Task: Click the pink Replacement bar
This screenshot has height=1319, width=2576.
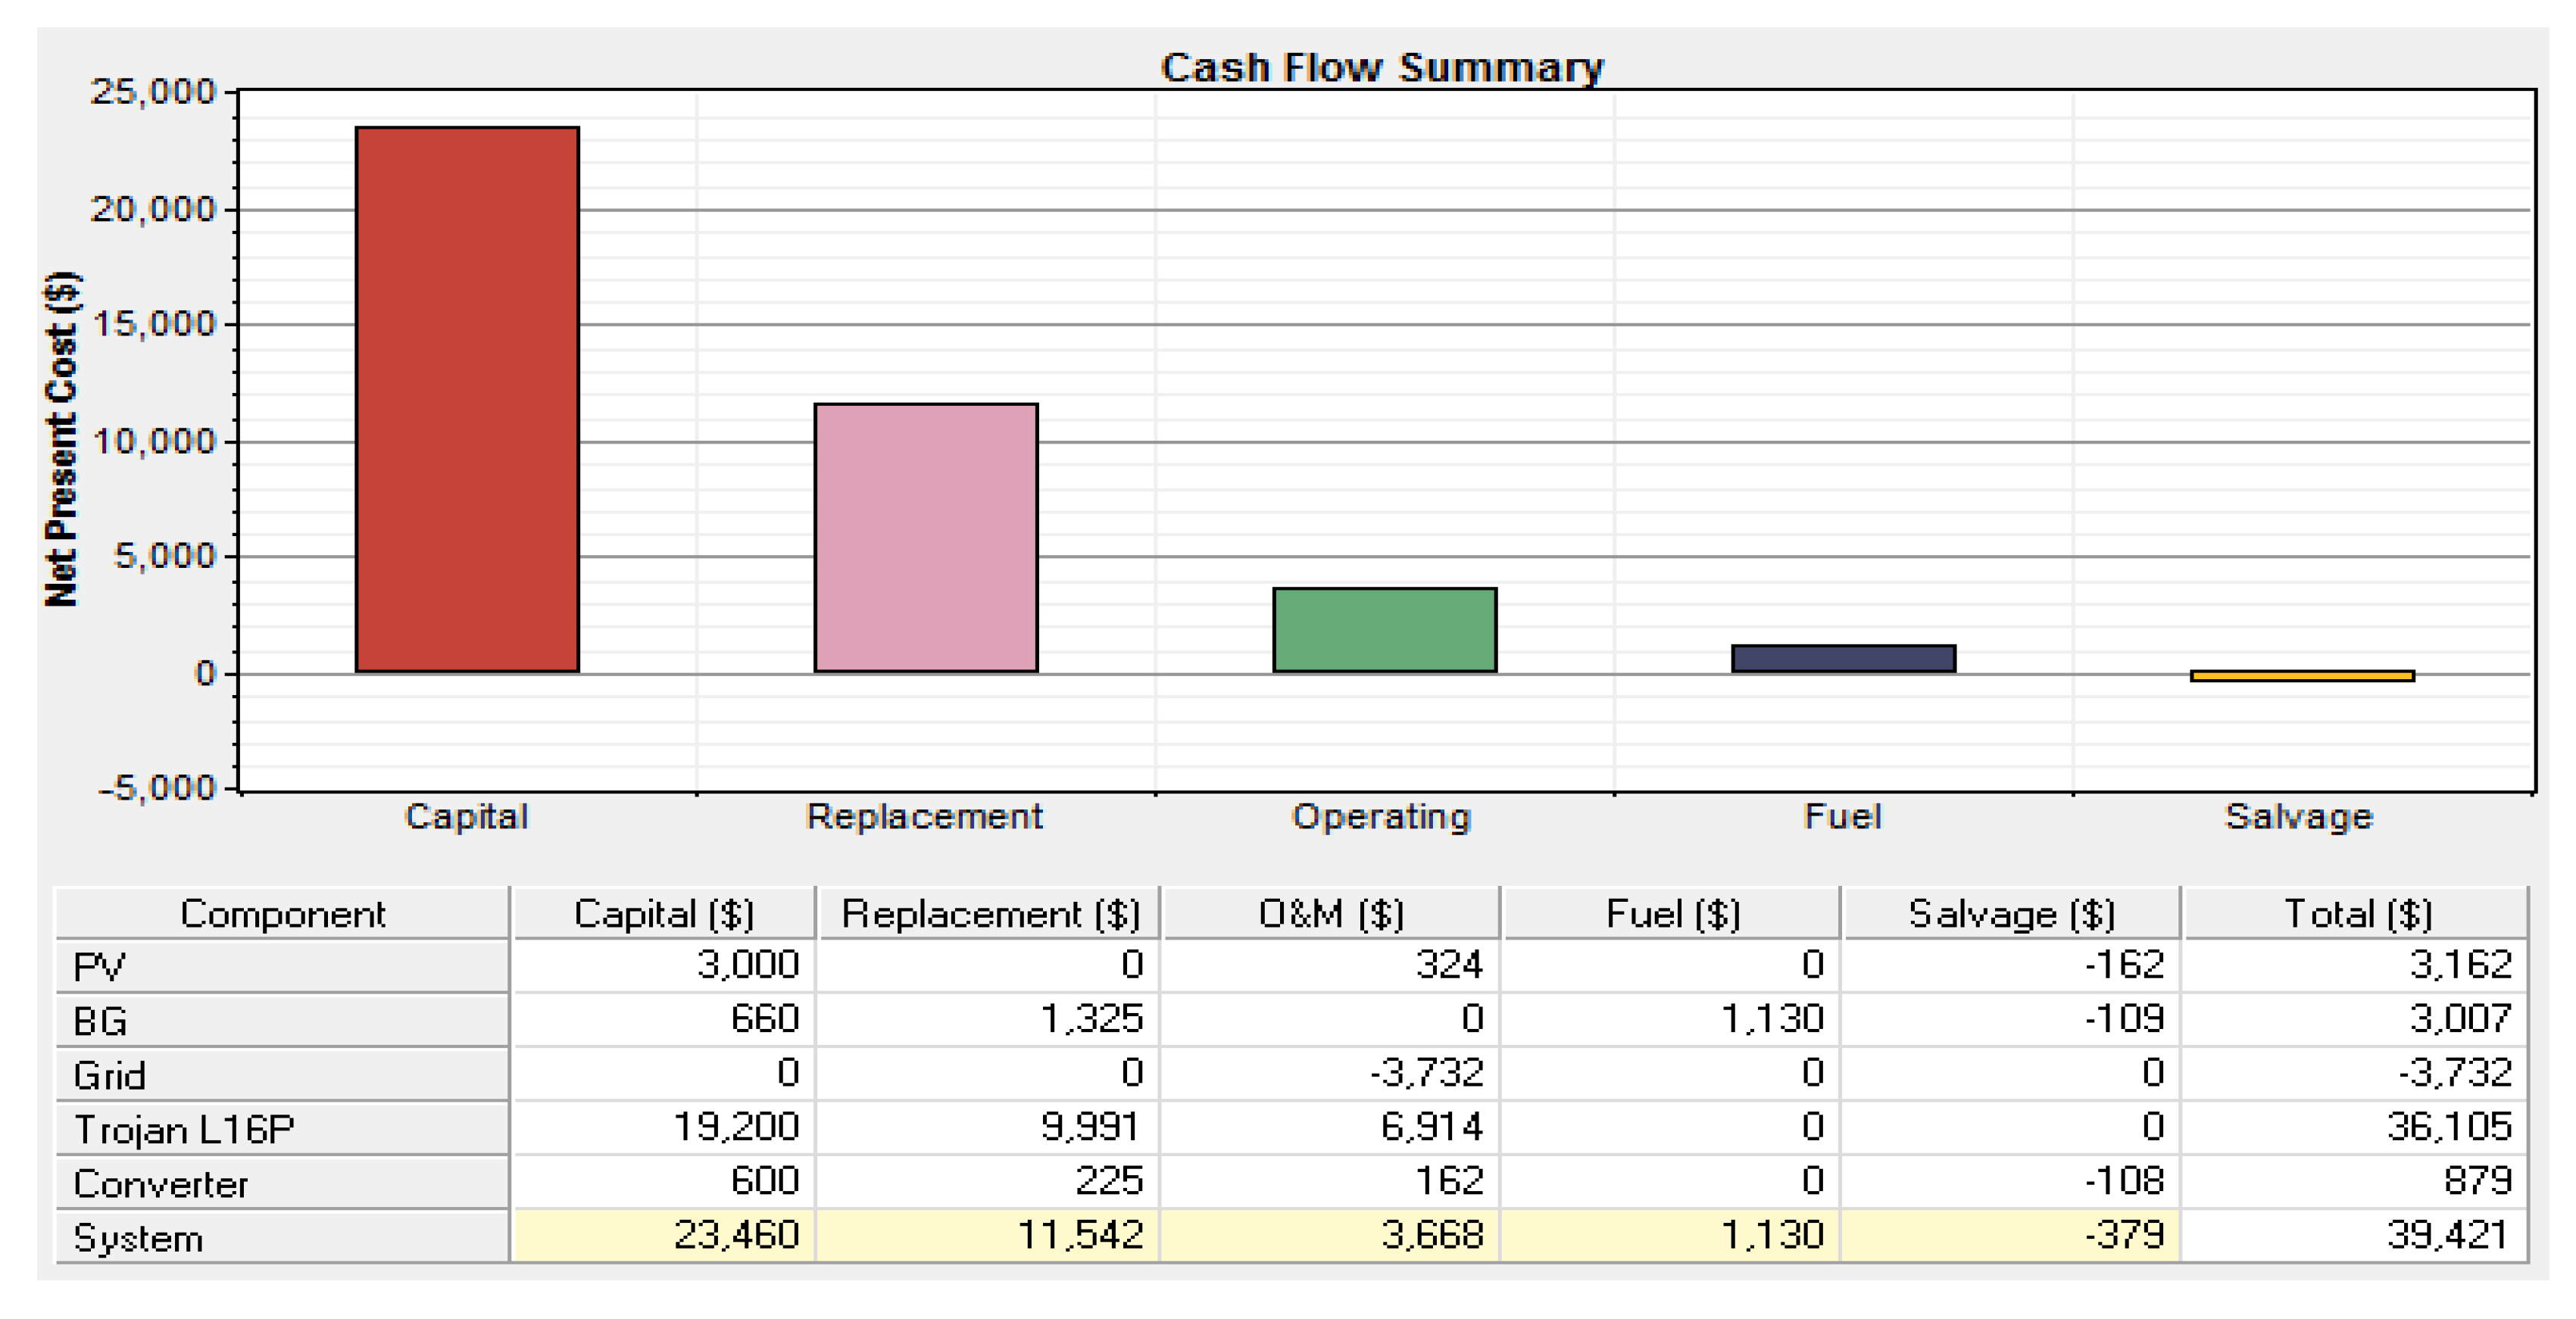Action: coord(926,538)
